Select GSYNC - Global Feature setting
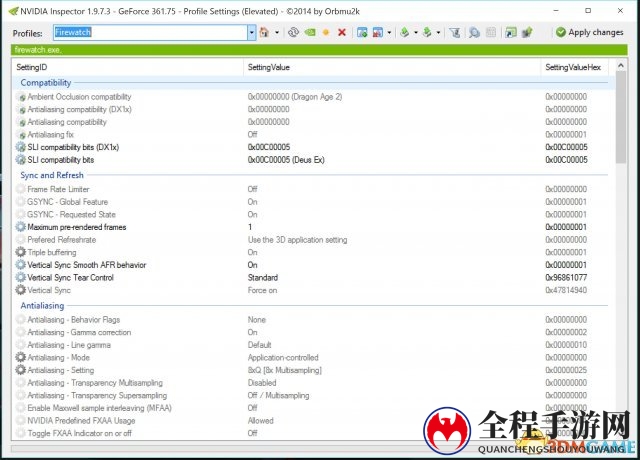Viewport: 640px width, 460px height. 67,202
